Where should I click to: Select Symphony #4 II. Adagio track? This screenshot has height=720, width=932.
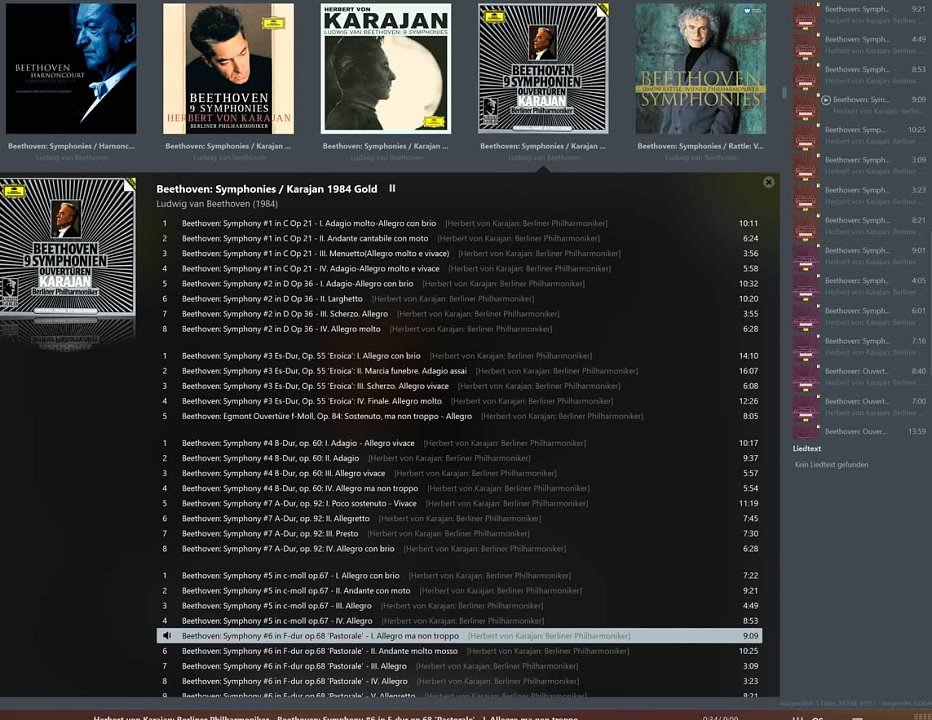[x=459, y=458]
